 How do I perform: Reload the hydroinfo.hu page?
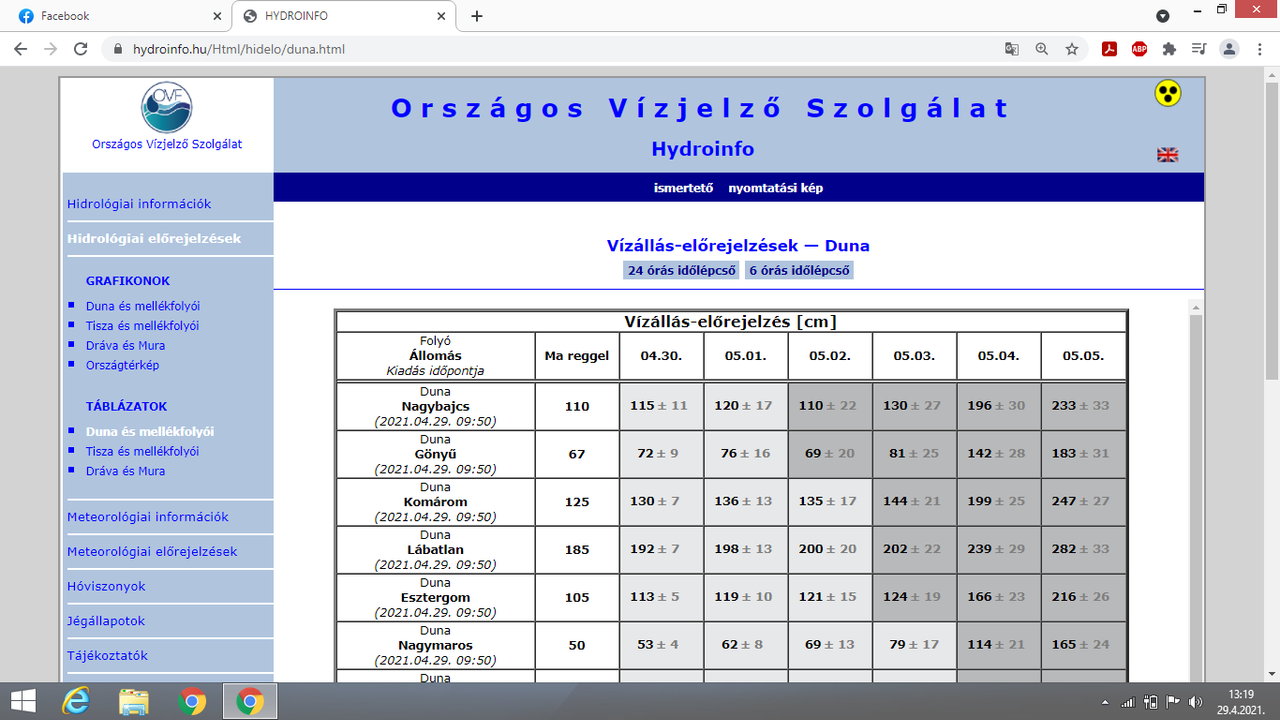point(81,48)
